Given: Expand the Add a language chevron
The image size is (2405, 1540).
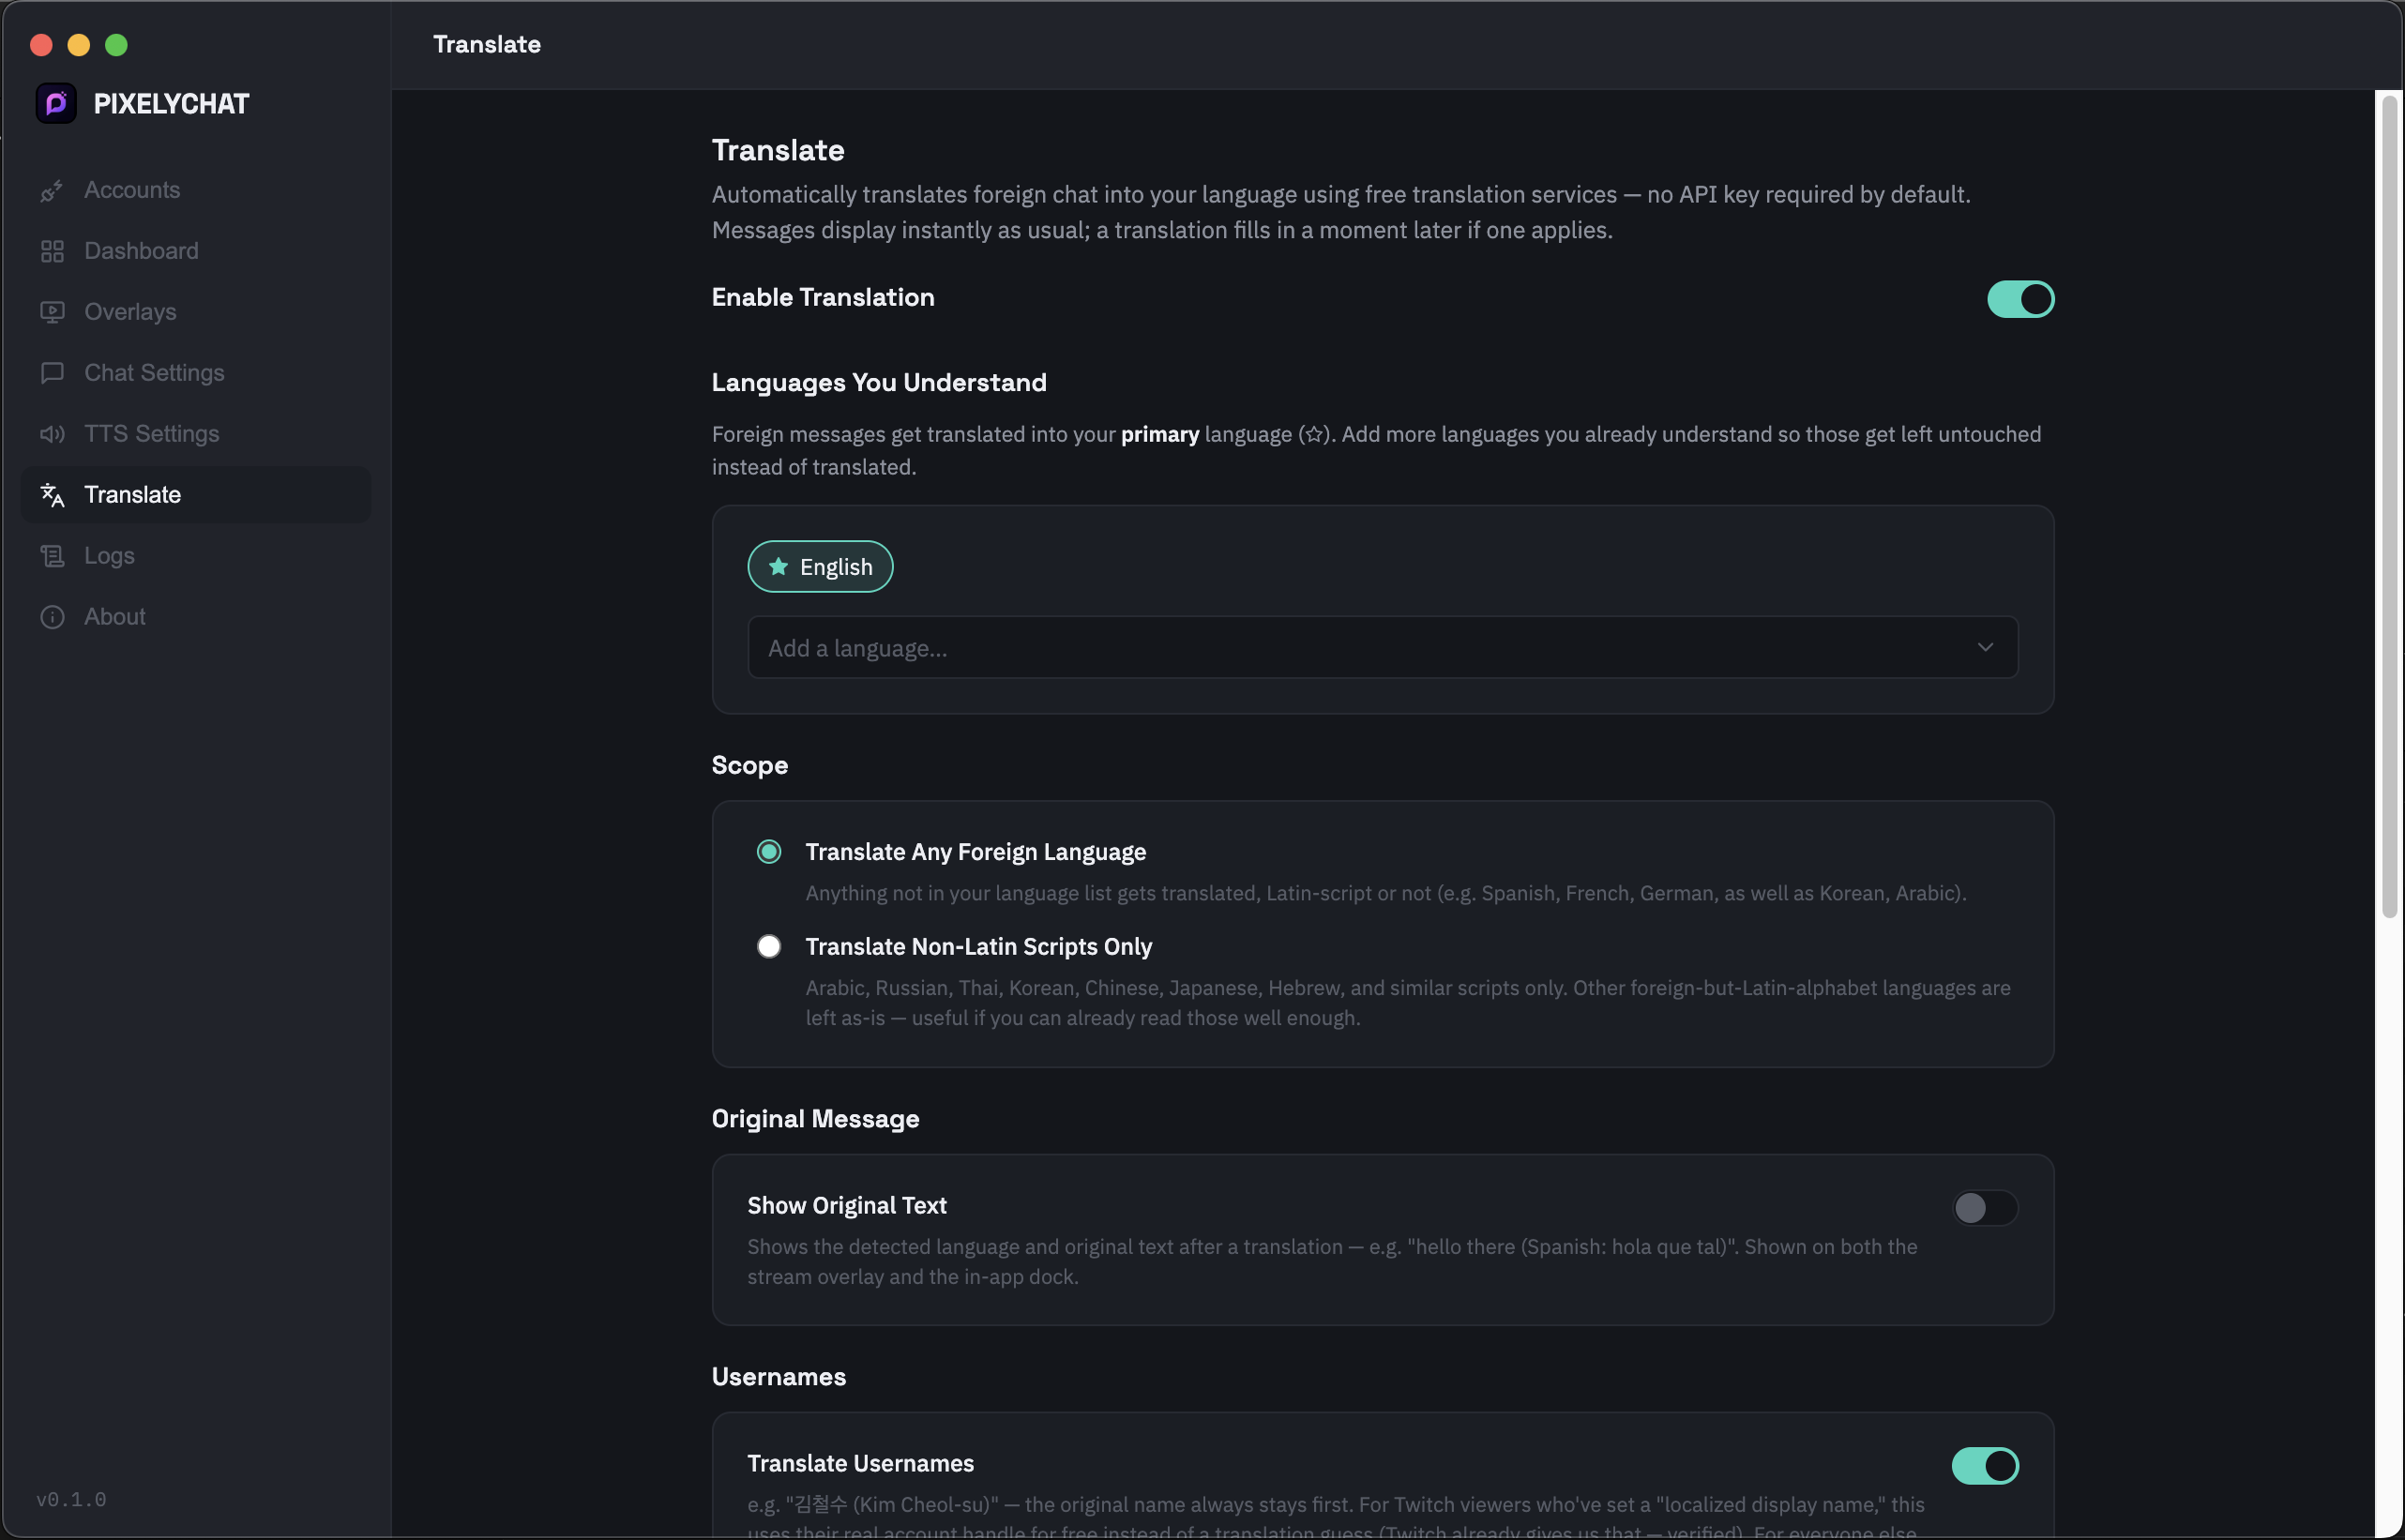Looking at the screenshot, I should 1985,647.
